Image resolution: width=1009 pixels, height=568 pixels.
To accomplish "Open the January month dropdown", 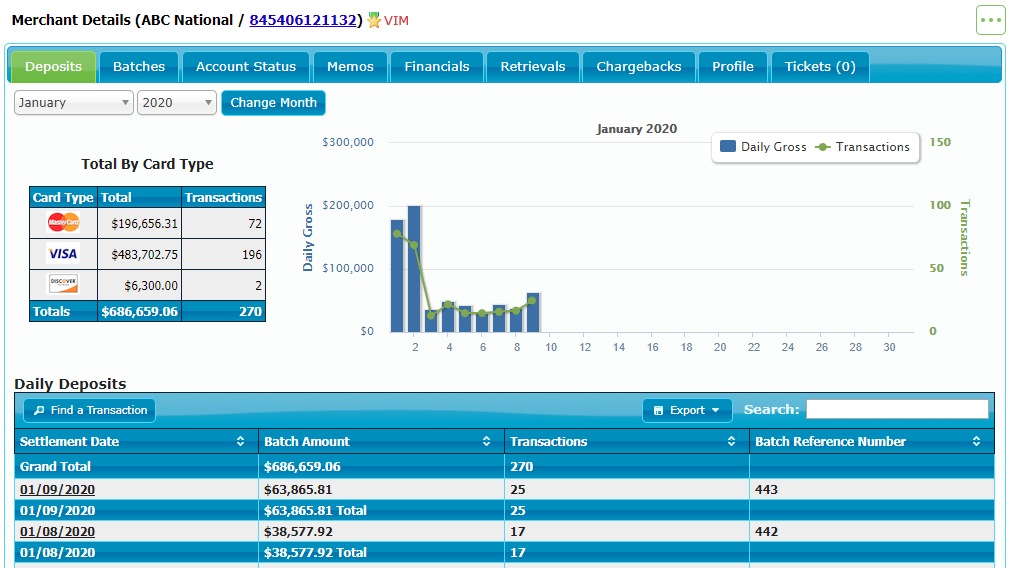I will [73, 103].
